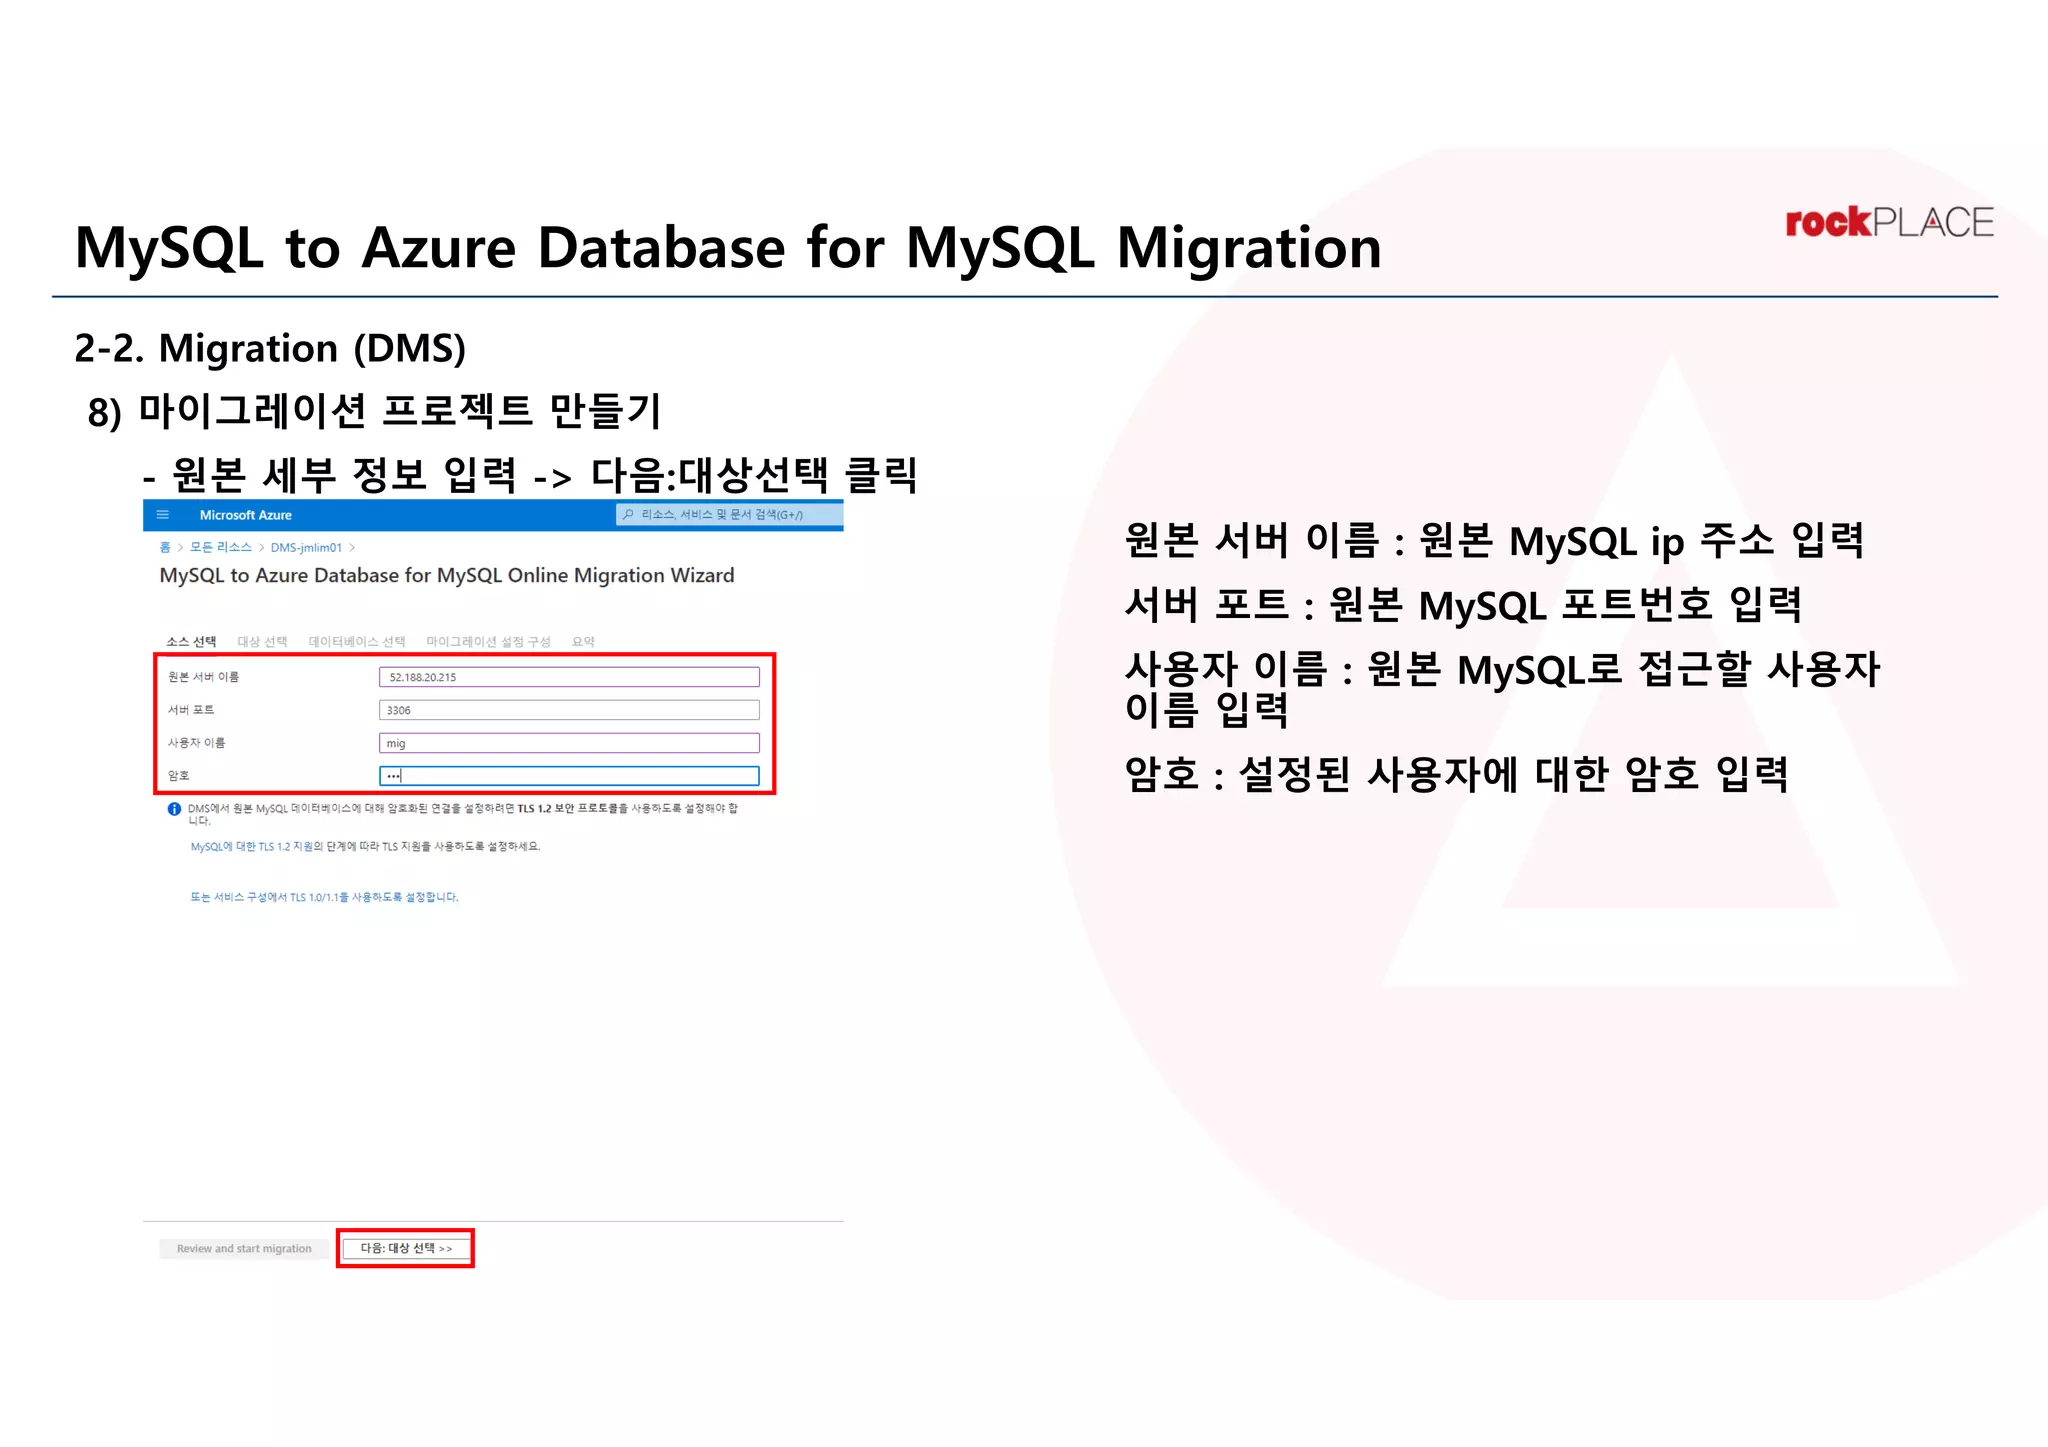
Task: Open the 마이그레이션 설정 구성 tab
Action: coord(488,641)
